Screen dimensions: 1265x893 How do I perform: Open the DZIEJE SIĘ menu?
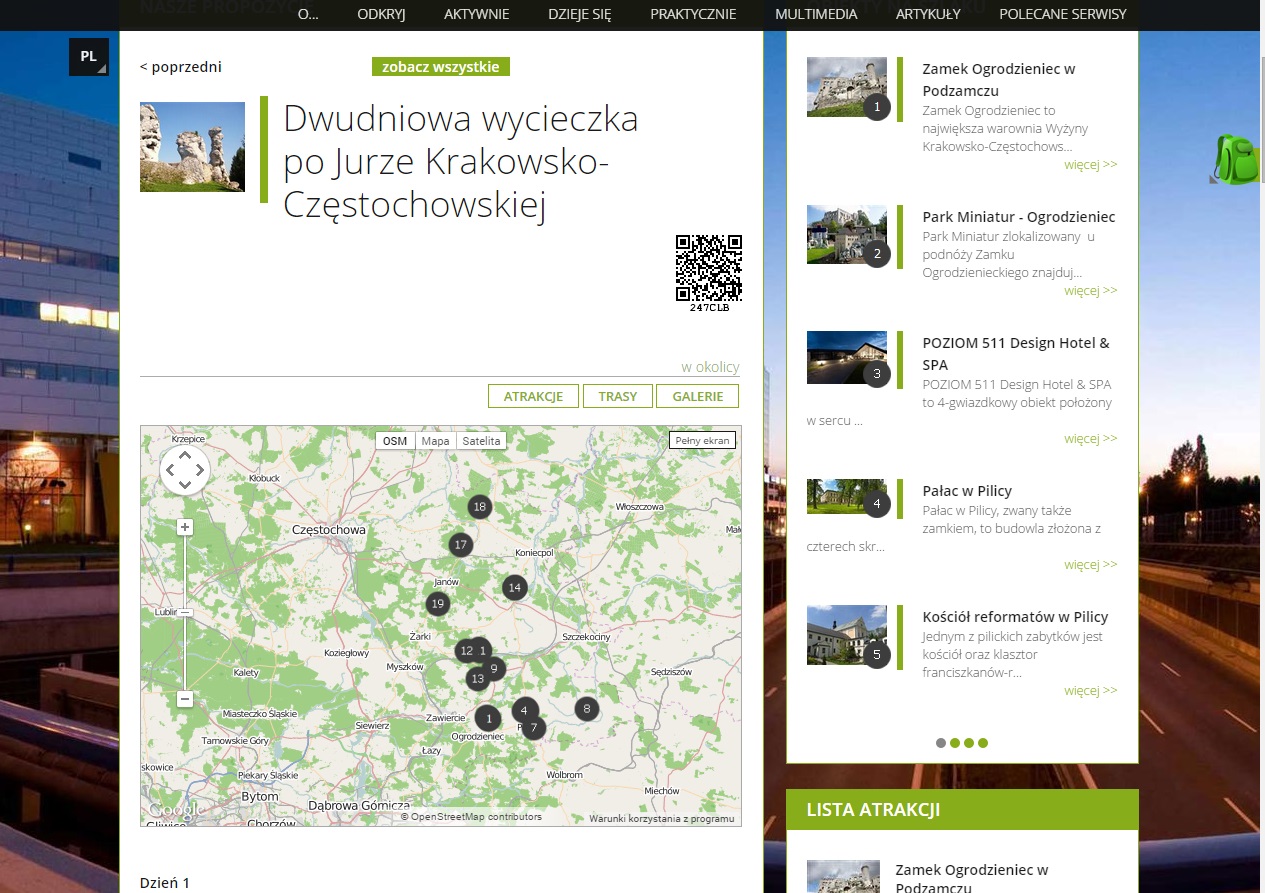point(579,14)
